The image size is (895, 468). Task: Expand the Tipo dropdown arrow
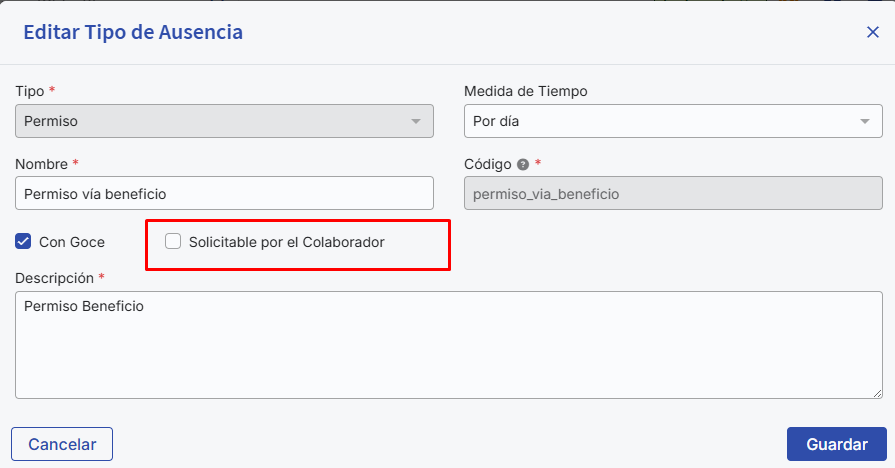pos(416,122)
